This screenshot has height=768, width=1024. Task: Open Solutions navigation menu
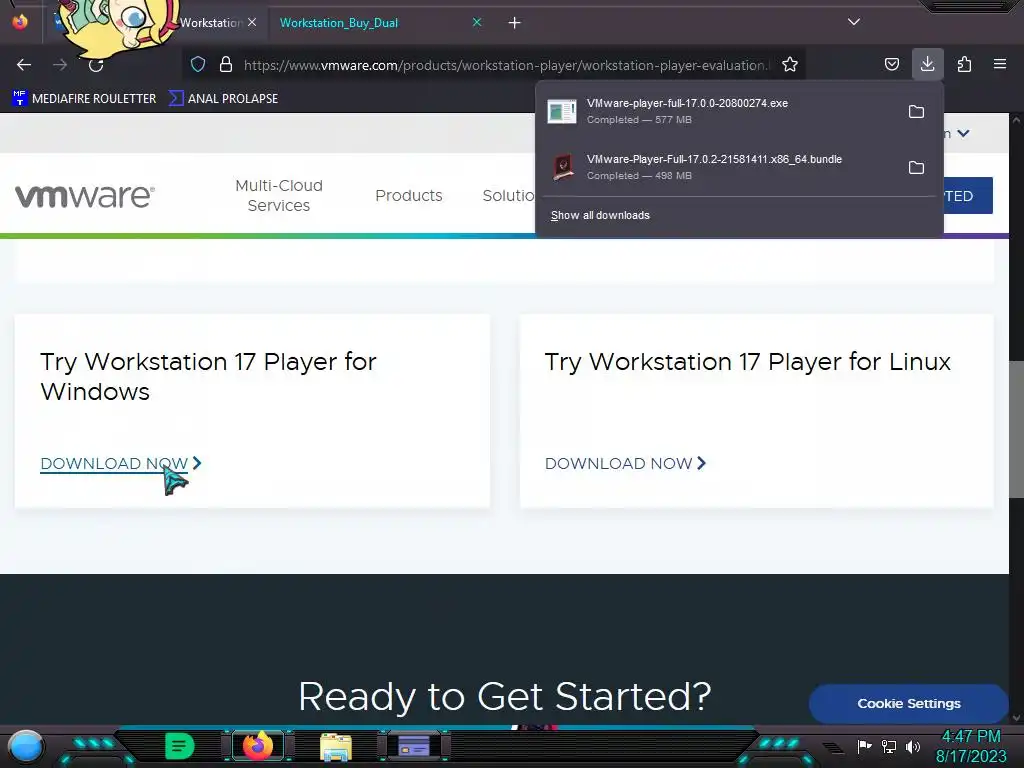pos(509,195)
